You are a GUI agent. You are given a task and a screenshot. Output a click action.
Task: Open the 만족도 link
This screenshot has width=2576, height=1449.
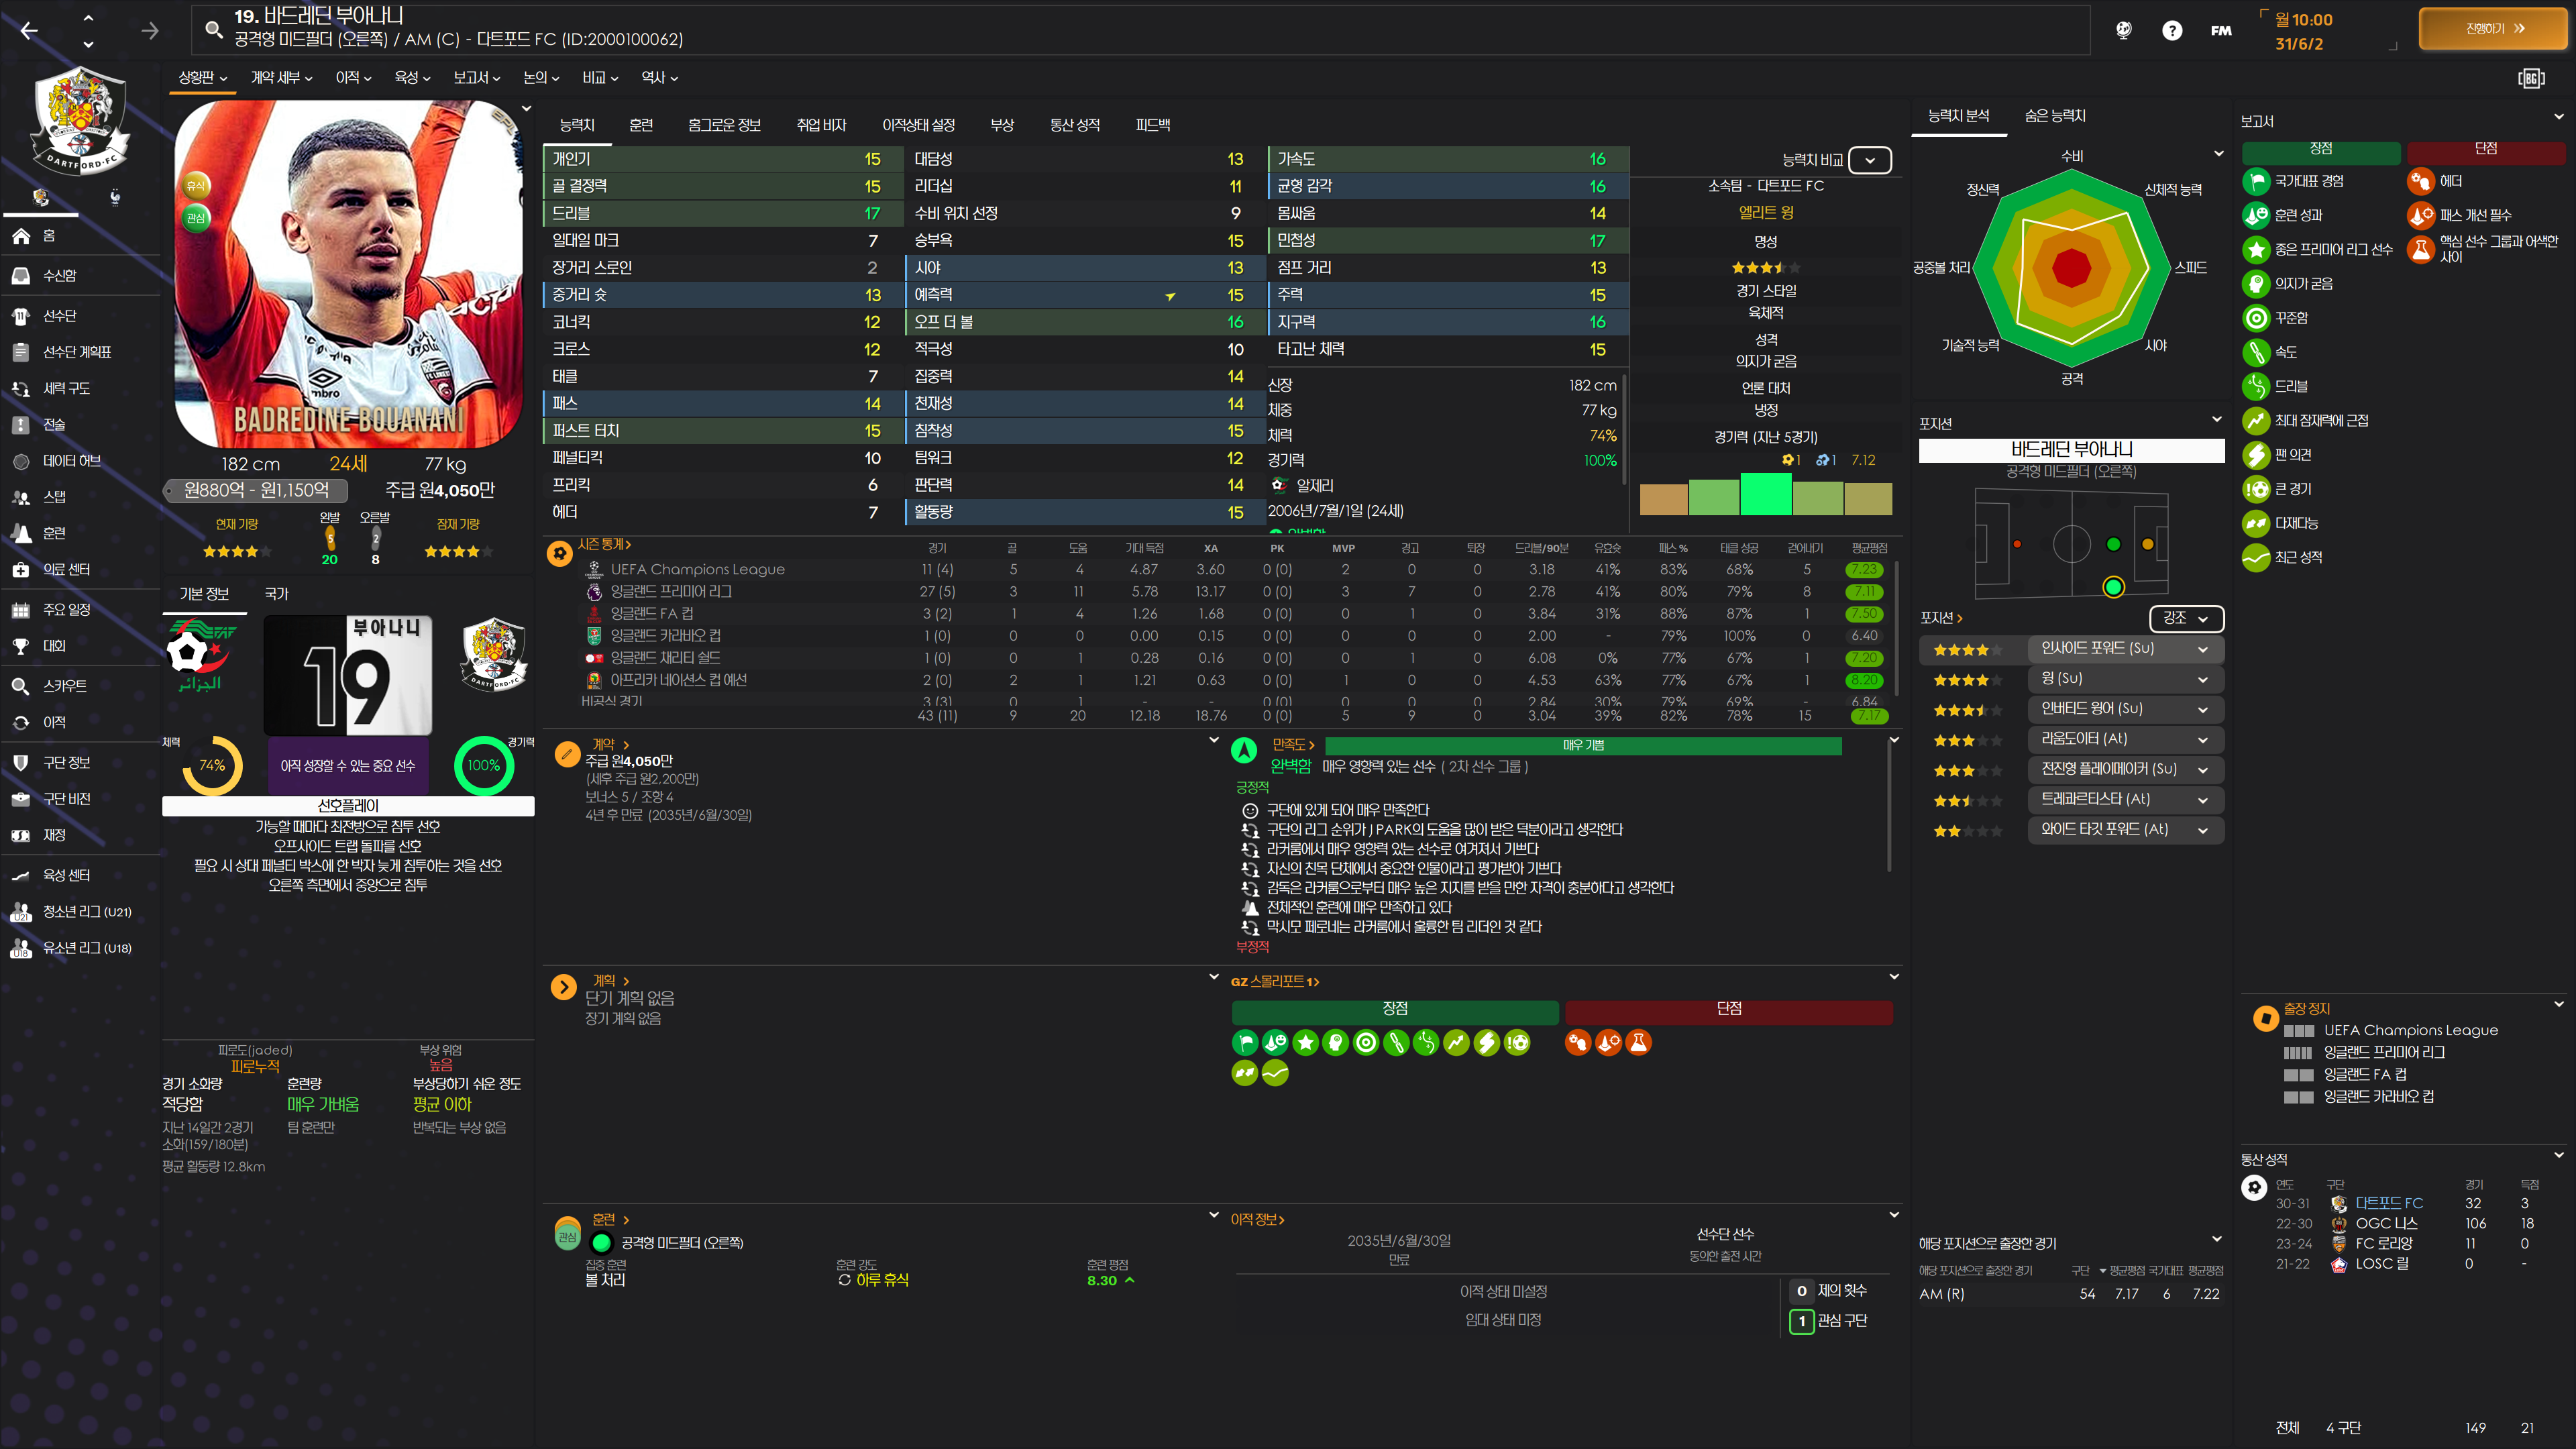tap(1293, 745)
